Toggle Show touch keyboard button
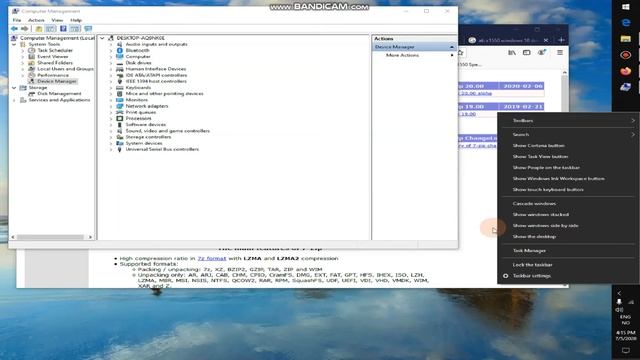The width and height of the screenshot is (640, 360). tap(568, 189)
